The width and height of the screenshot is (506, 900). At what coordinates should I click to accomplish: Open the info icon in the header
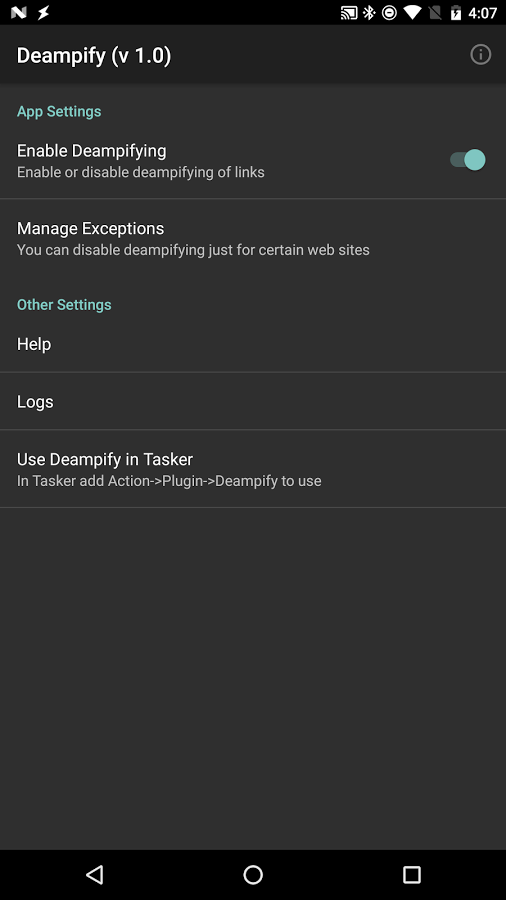[x=481, y=55]
